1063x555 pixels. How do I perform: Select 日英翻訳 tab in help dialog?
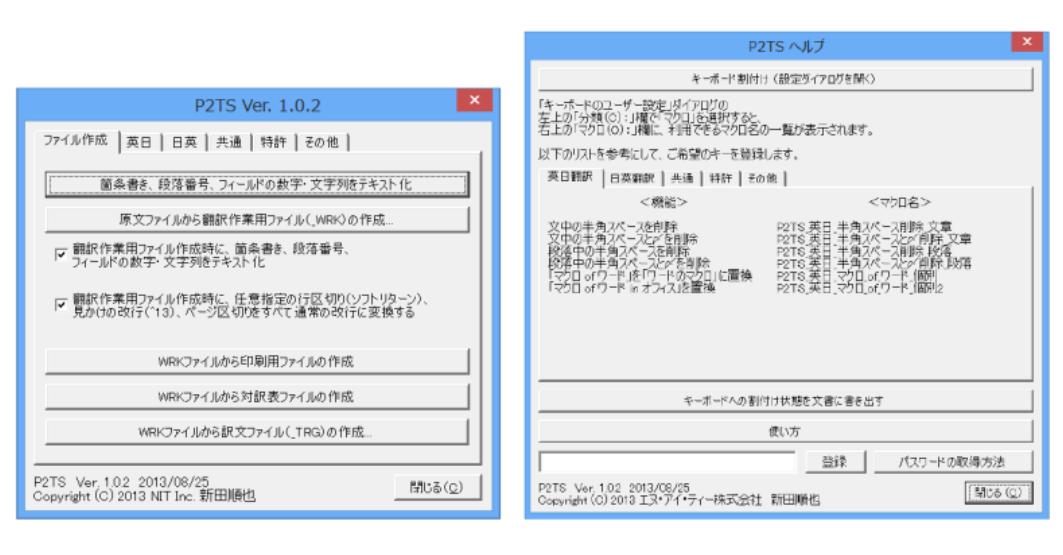[x=631, y=179]
